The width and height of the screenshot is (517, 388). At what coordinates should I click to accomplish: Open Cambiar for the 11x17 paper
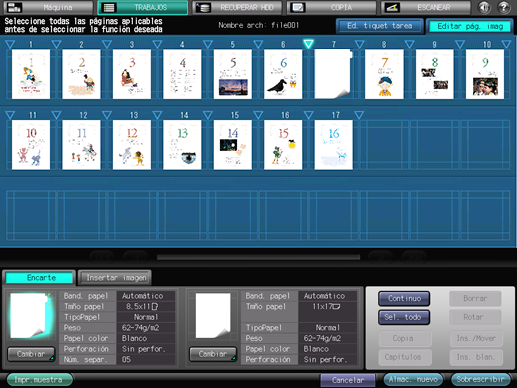(x=213, y=354)
